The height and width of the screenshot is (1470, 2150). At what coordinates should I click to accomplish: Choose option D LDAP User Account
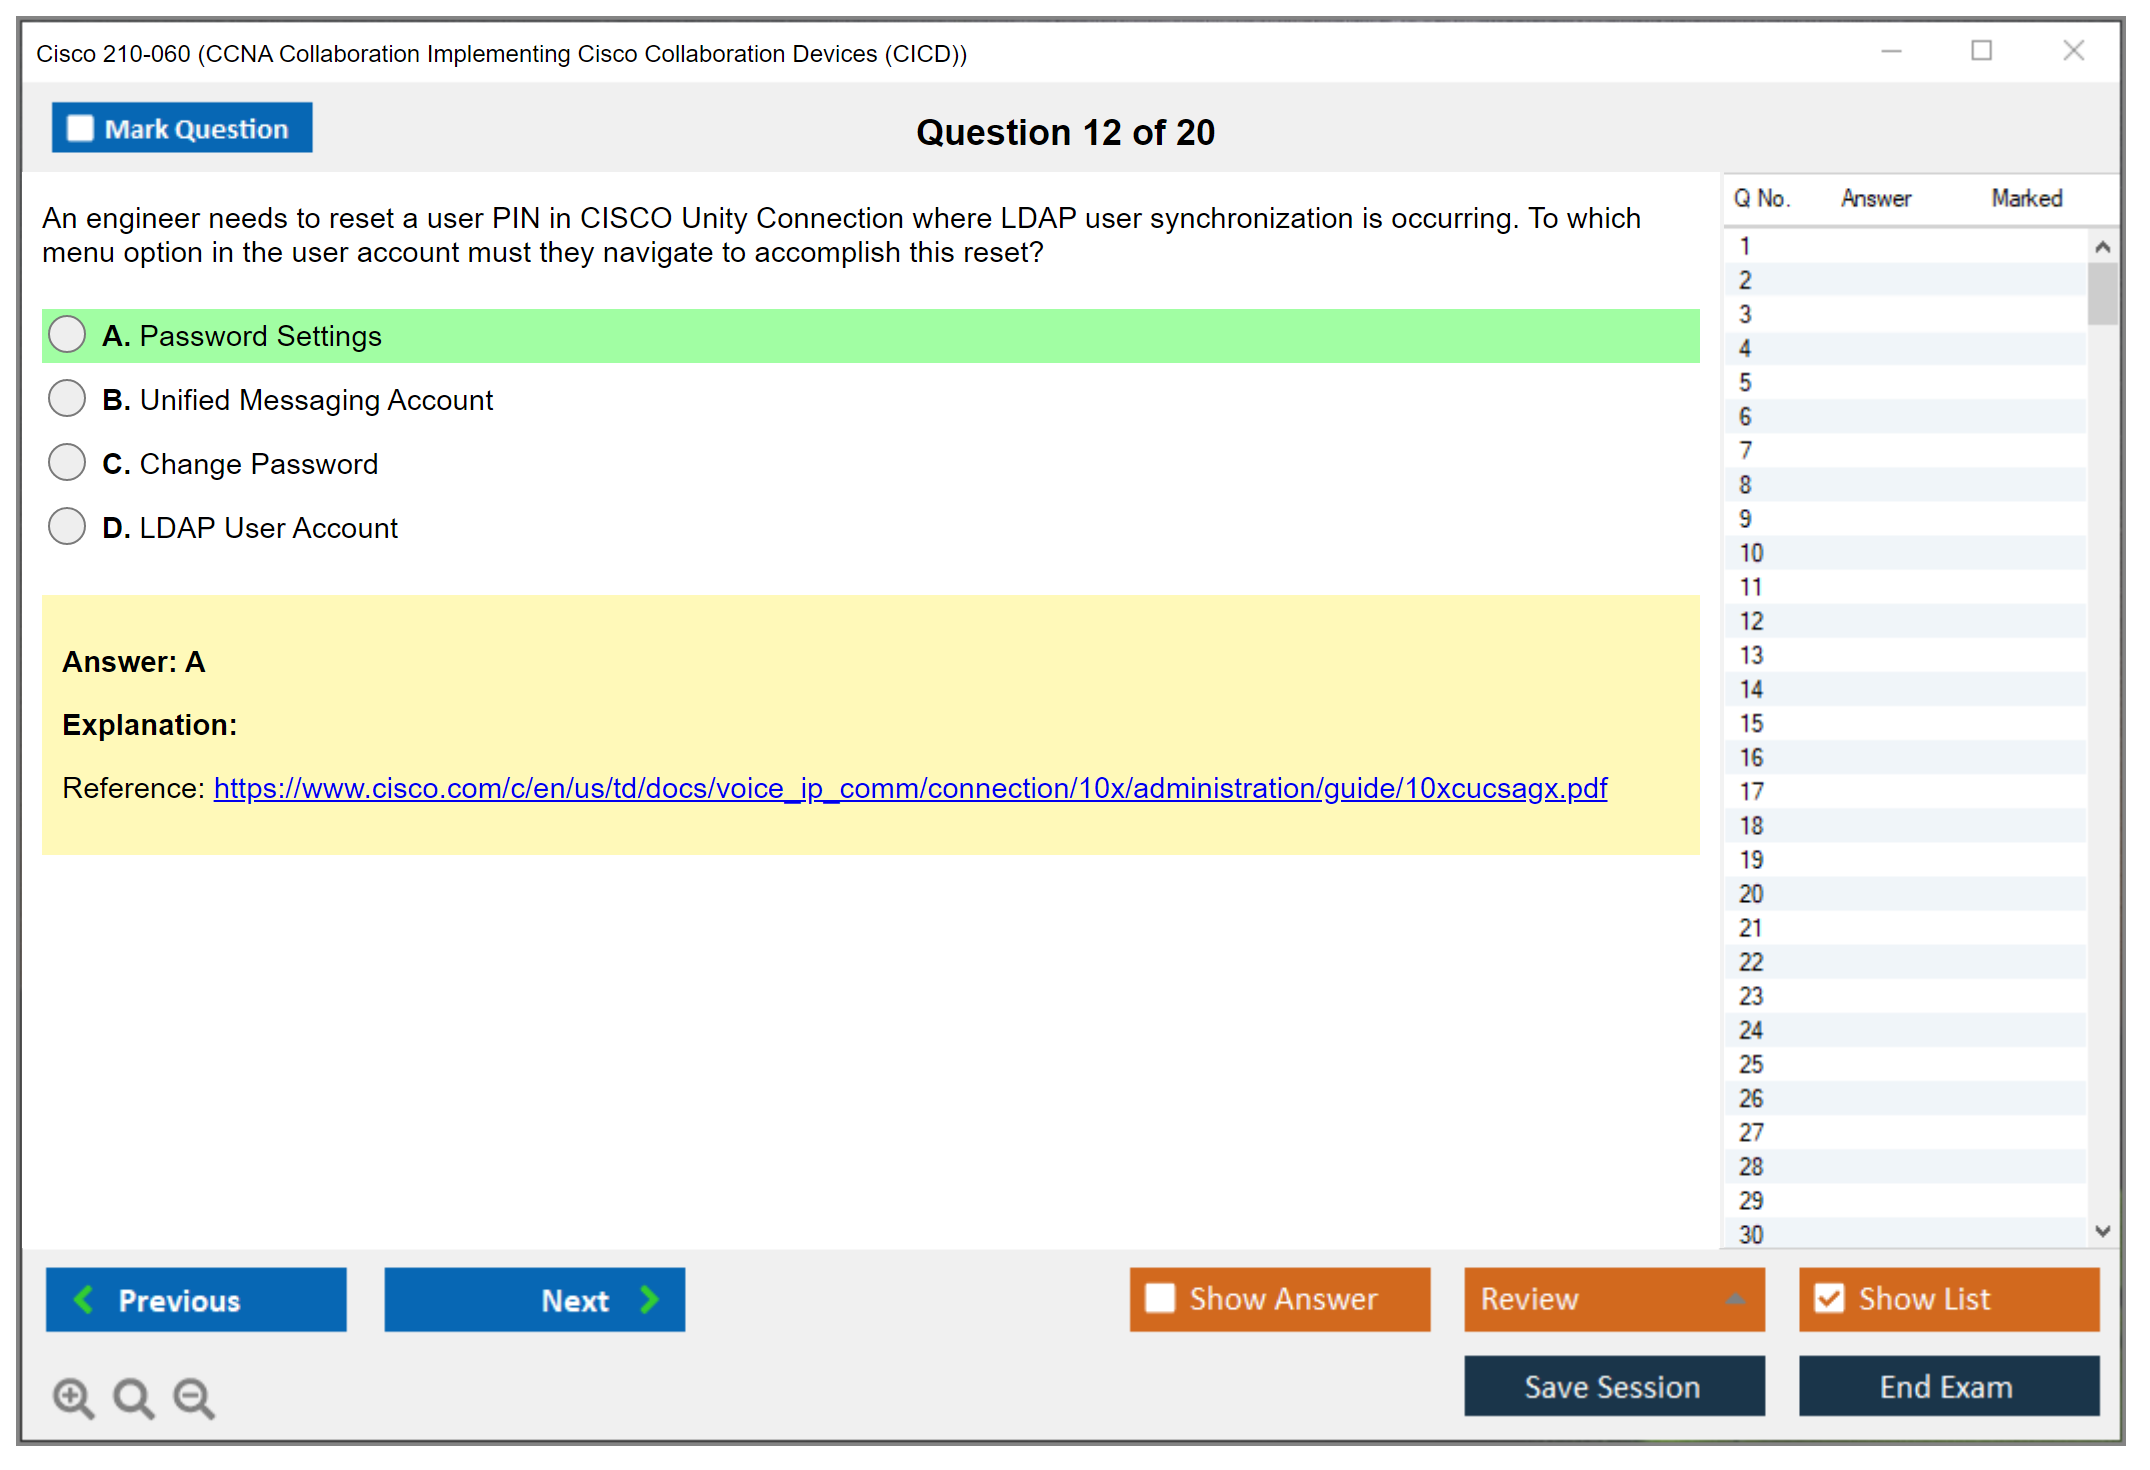(x=67, y=527)
